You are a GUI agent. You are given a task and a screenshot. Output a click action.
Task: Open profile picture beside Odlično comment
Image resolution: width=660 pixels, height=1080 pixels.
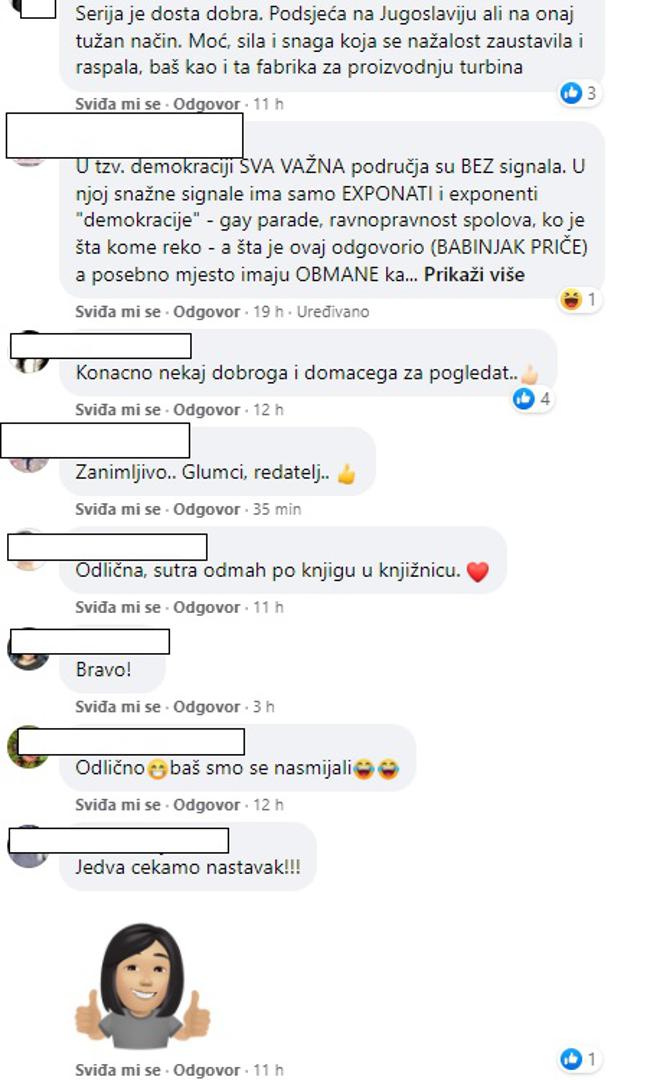[x=28, y=747]
